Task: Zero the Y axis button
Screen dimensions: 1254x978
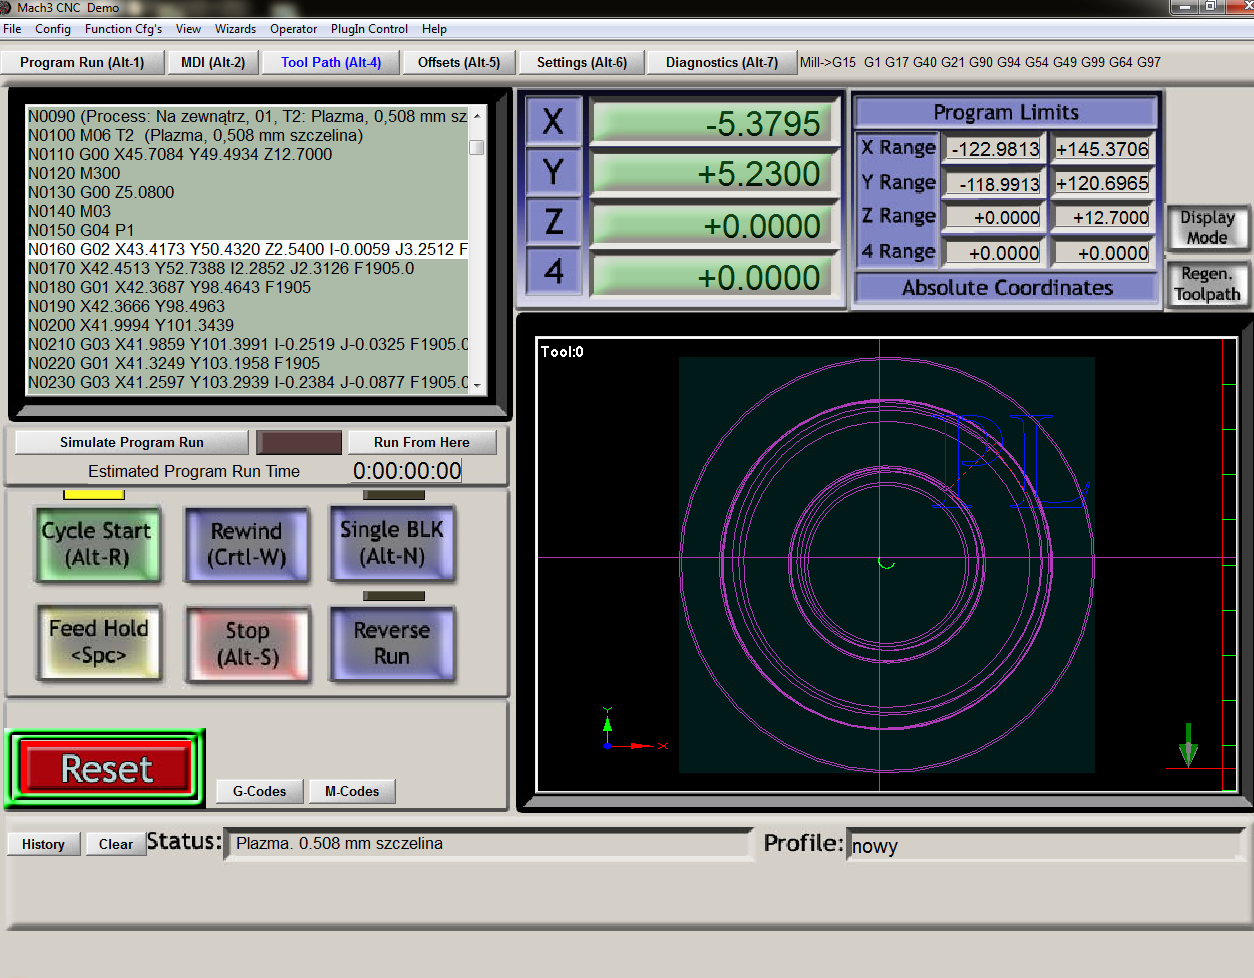Action: (x=553, y=172)
